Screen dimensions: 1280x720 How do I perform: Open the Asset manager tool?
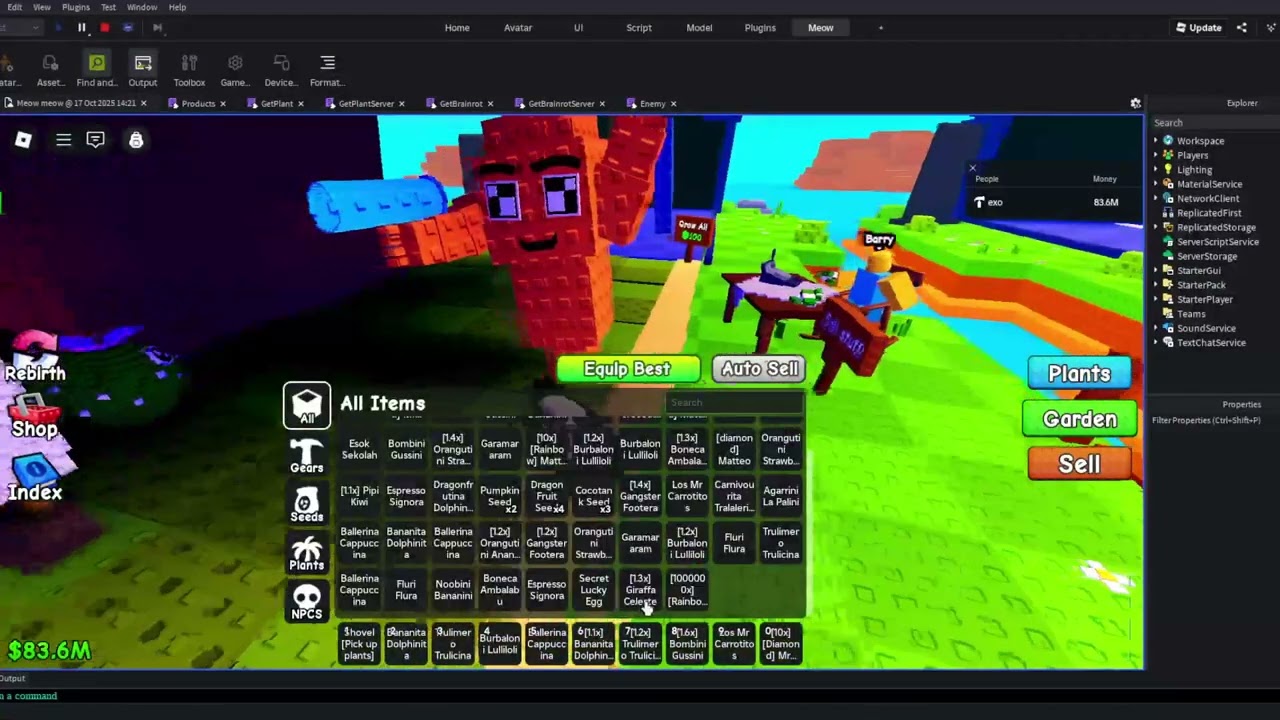[x=50, y=70]
